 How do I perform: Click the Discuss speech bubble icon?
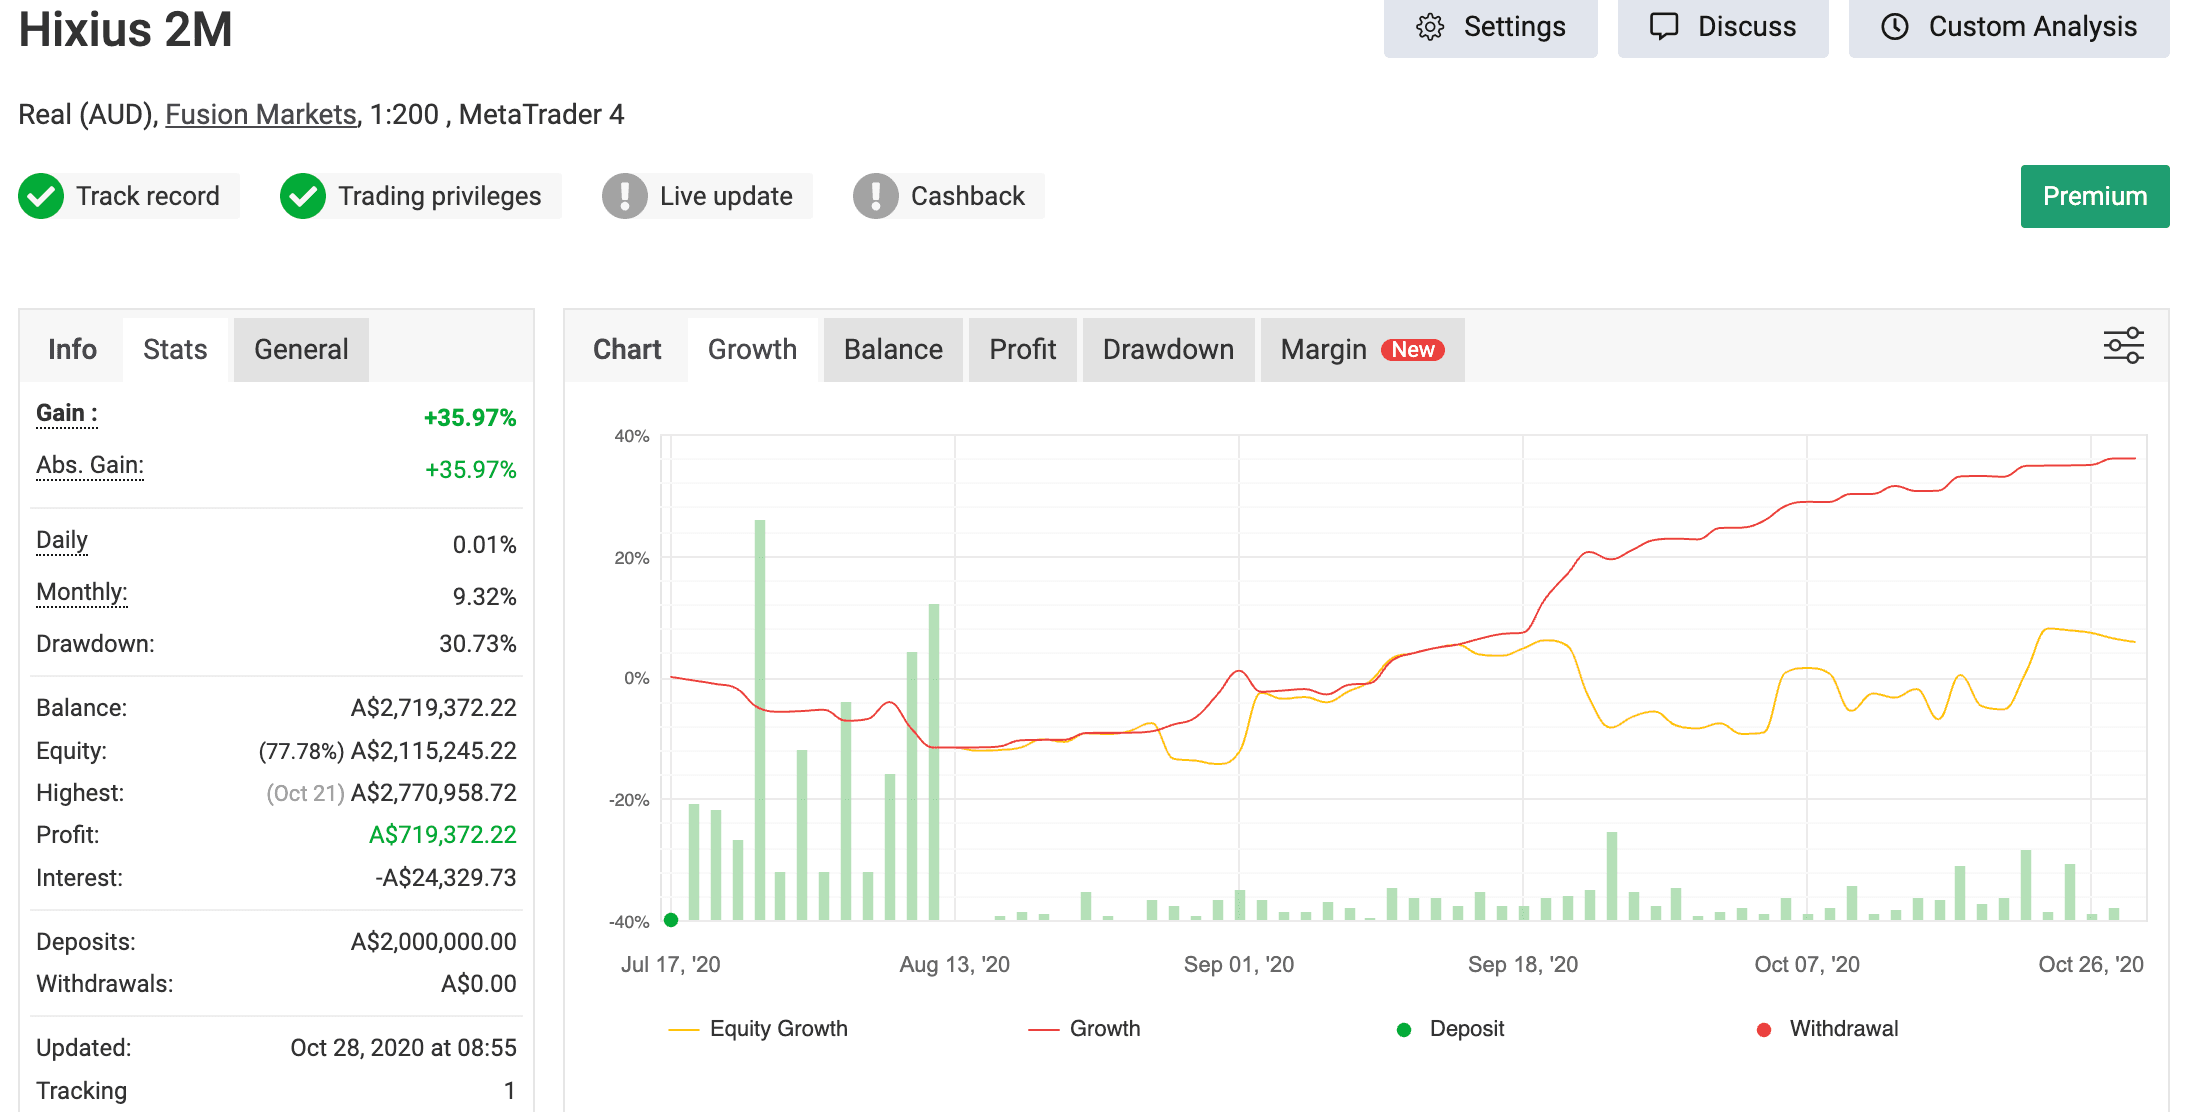pyautogui.click(x=1664, y=27)
